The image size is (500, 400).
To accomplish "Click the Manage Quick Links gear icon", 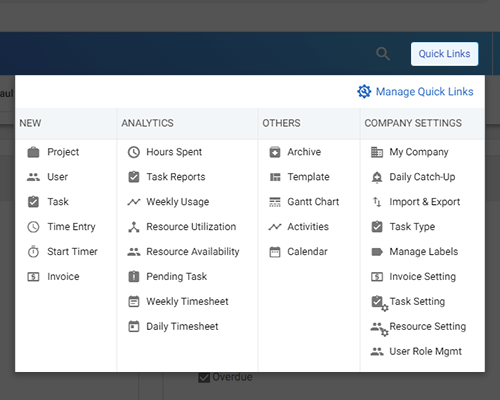I will click(x=364, y=91).
